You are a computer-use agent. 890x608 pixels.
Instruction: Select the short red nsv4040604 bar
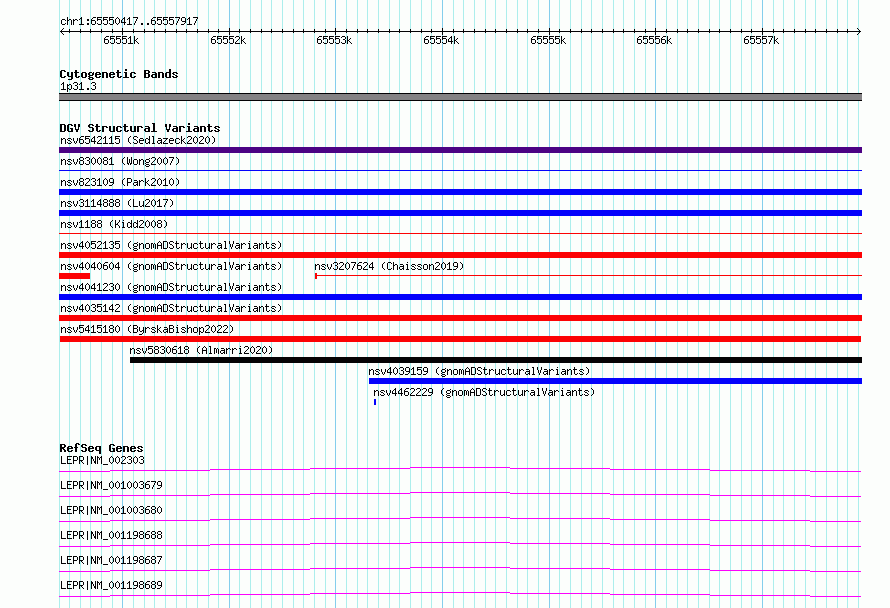click(74, 276)
